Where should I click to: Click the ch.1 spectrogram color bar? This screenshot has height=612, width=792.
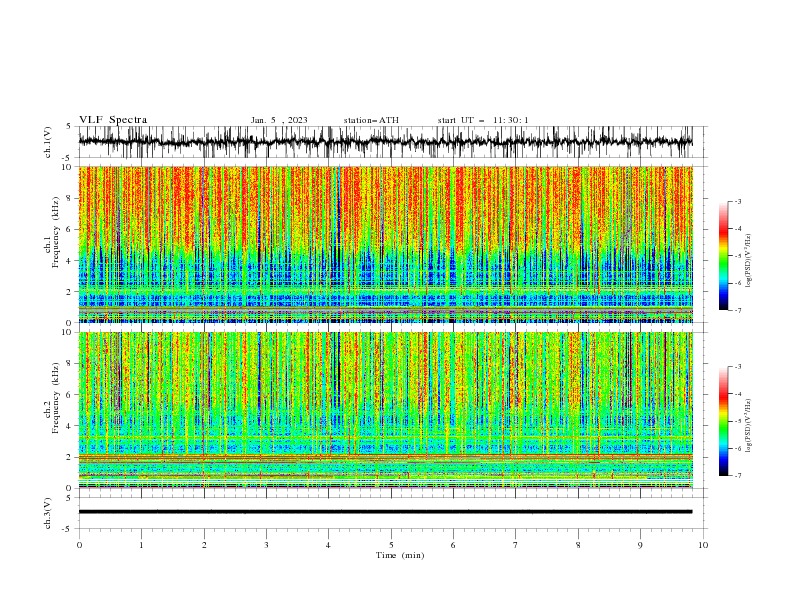click(723, 256)
